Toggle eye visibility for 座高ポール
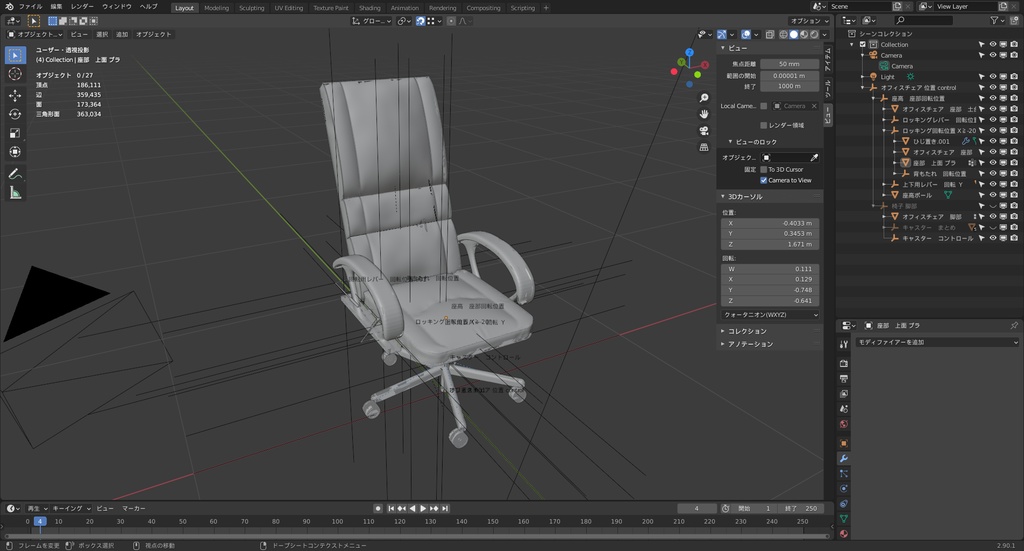 pyautogui.click(x=993, y=195)
